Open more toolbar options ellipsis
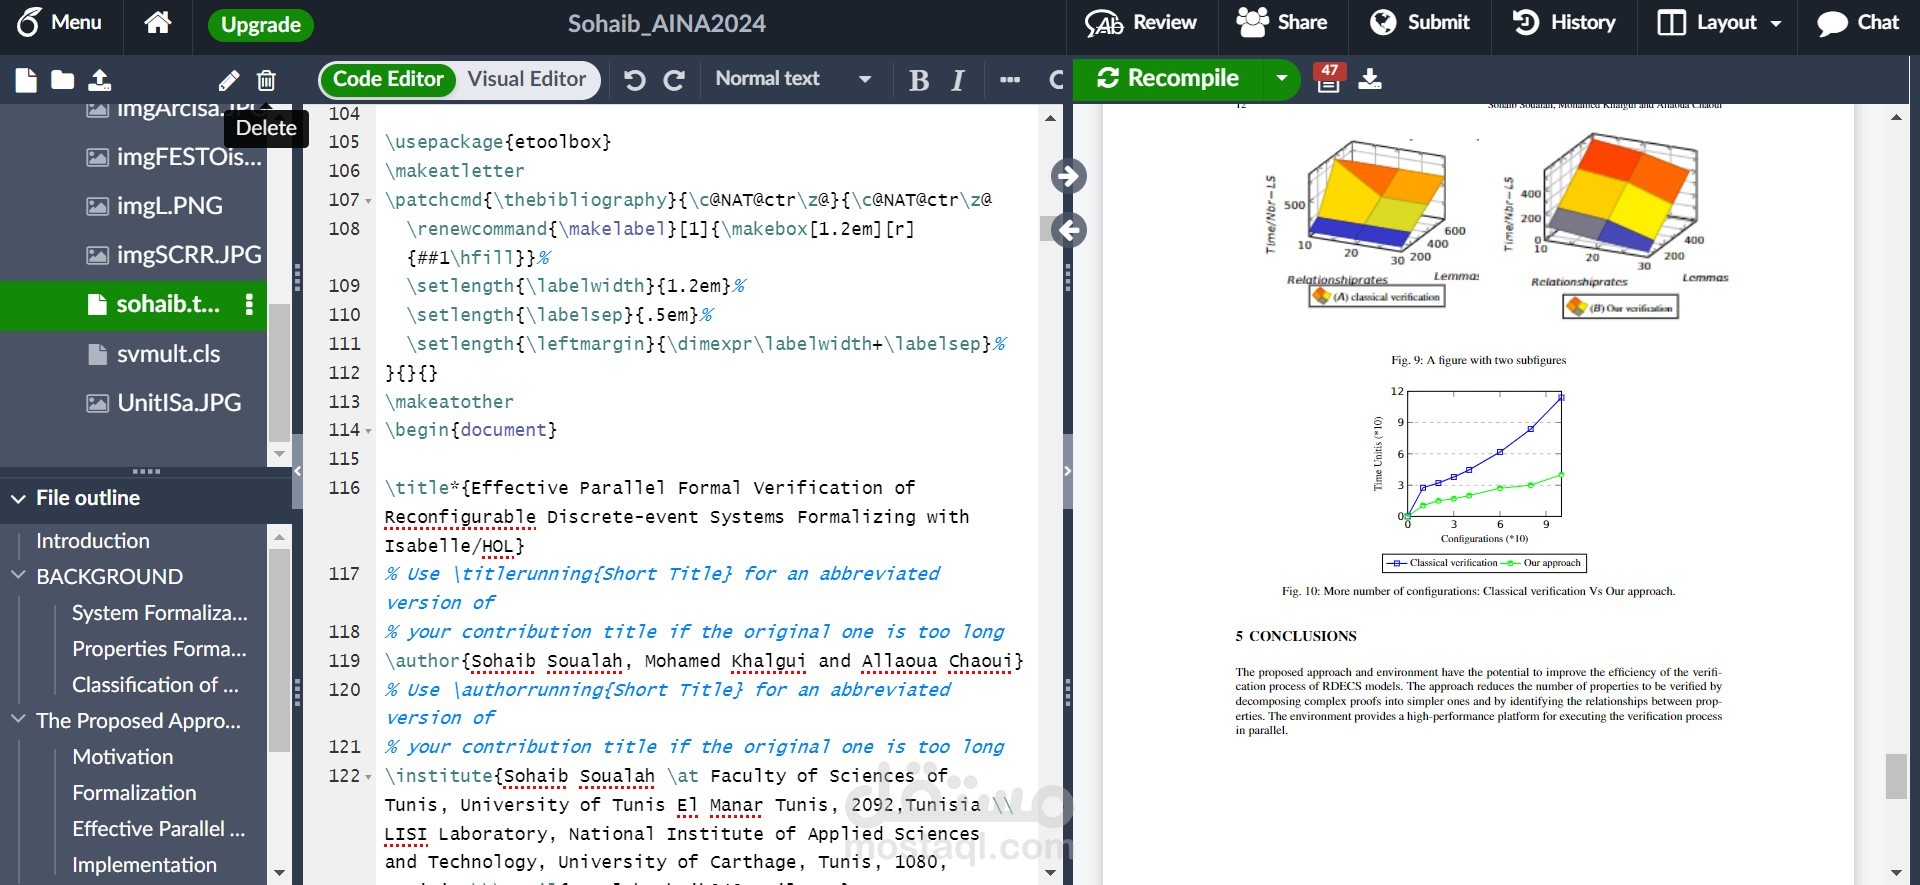This screenshot has height=885, width=1920. (1010, 80)
